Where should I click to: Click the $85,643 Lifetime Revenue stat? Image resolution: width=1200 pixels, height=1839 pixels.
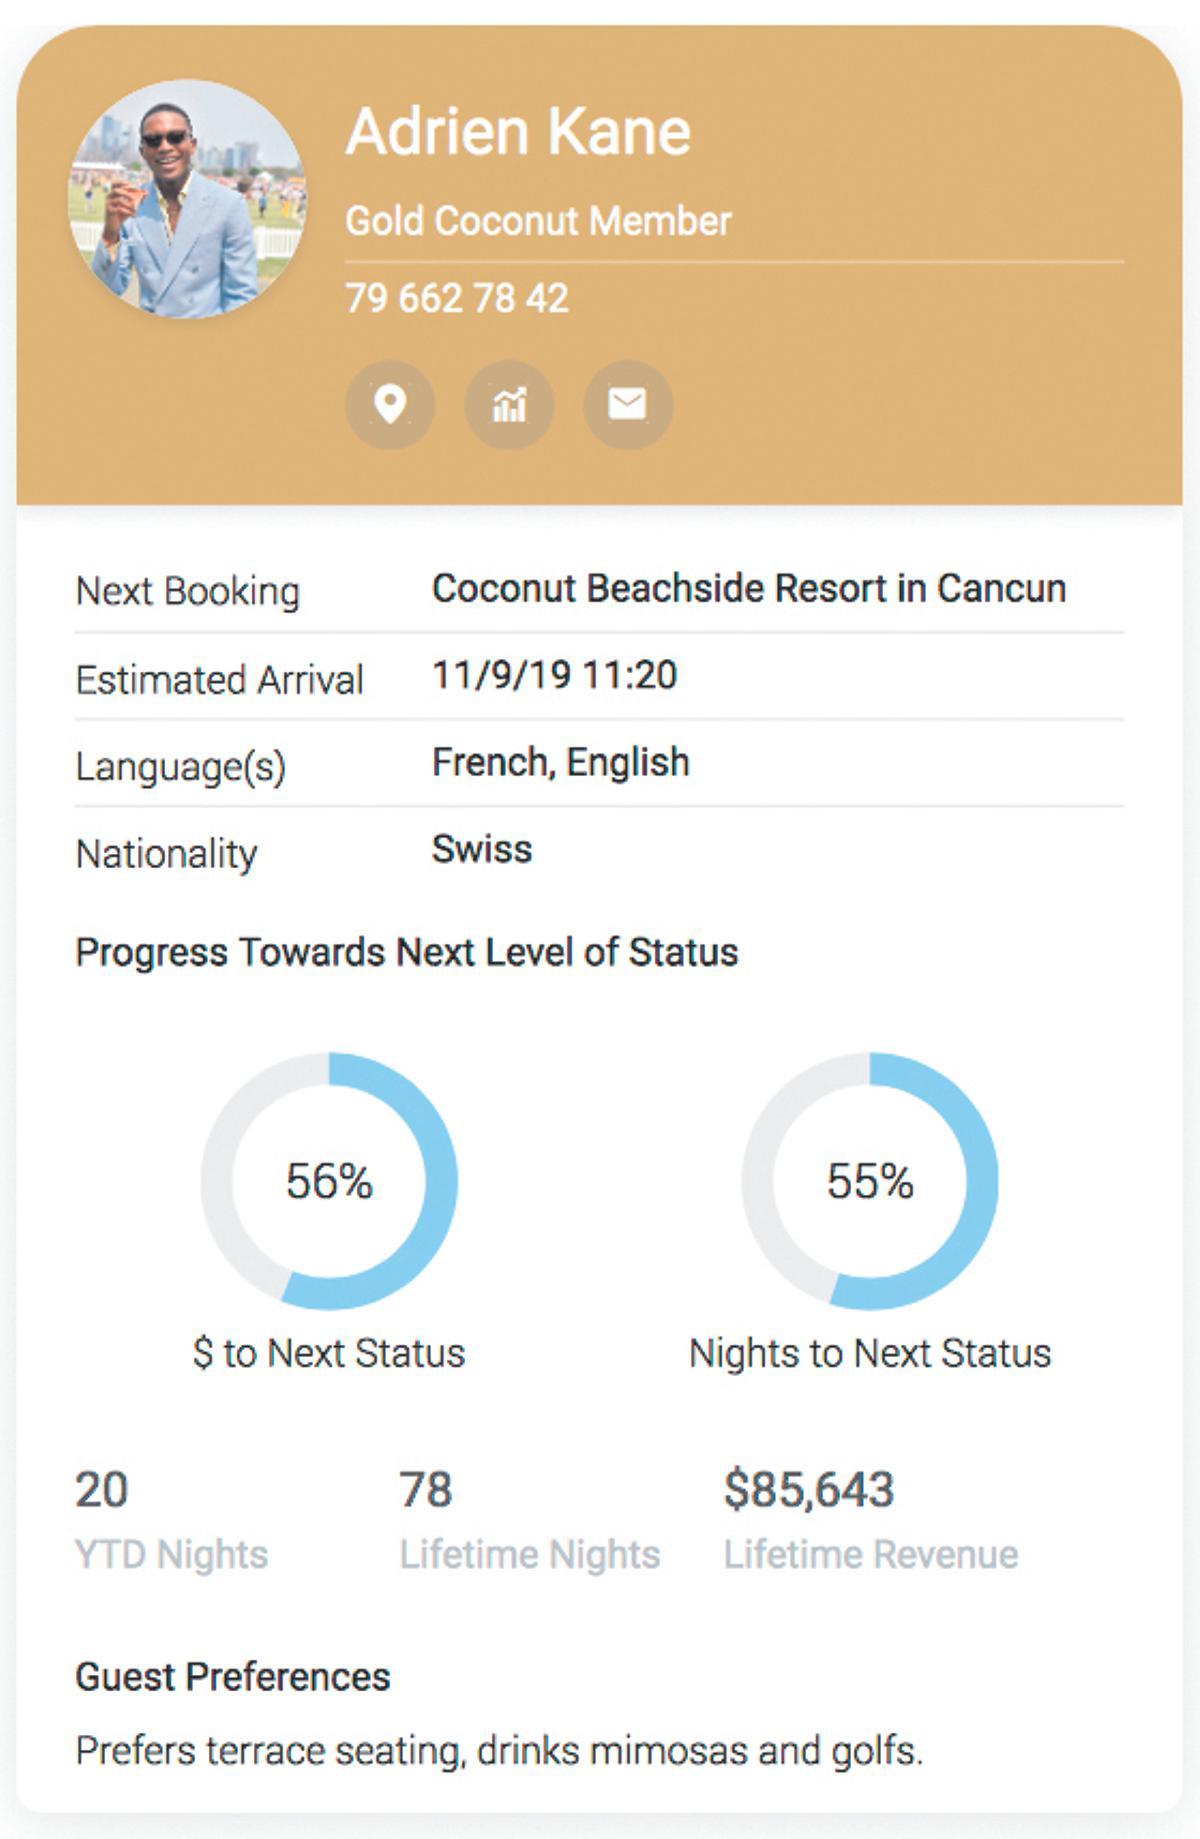[809, 1489]
